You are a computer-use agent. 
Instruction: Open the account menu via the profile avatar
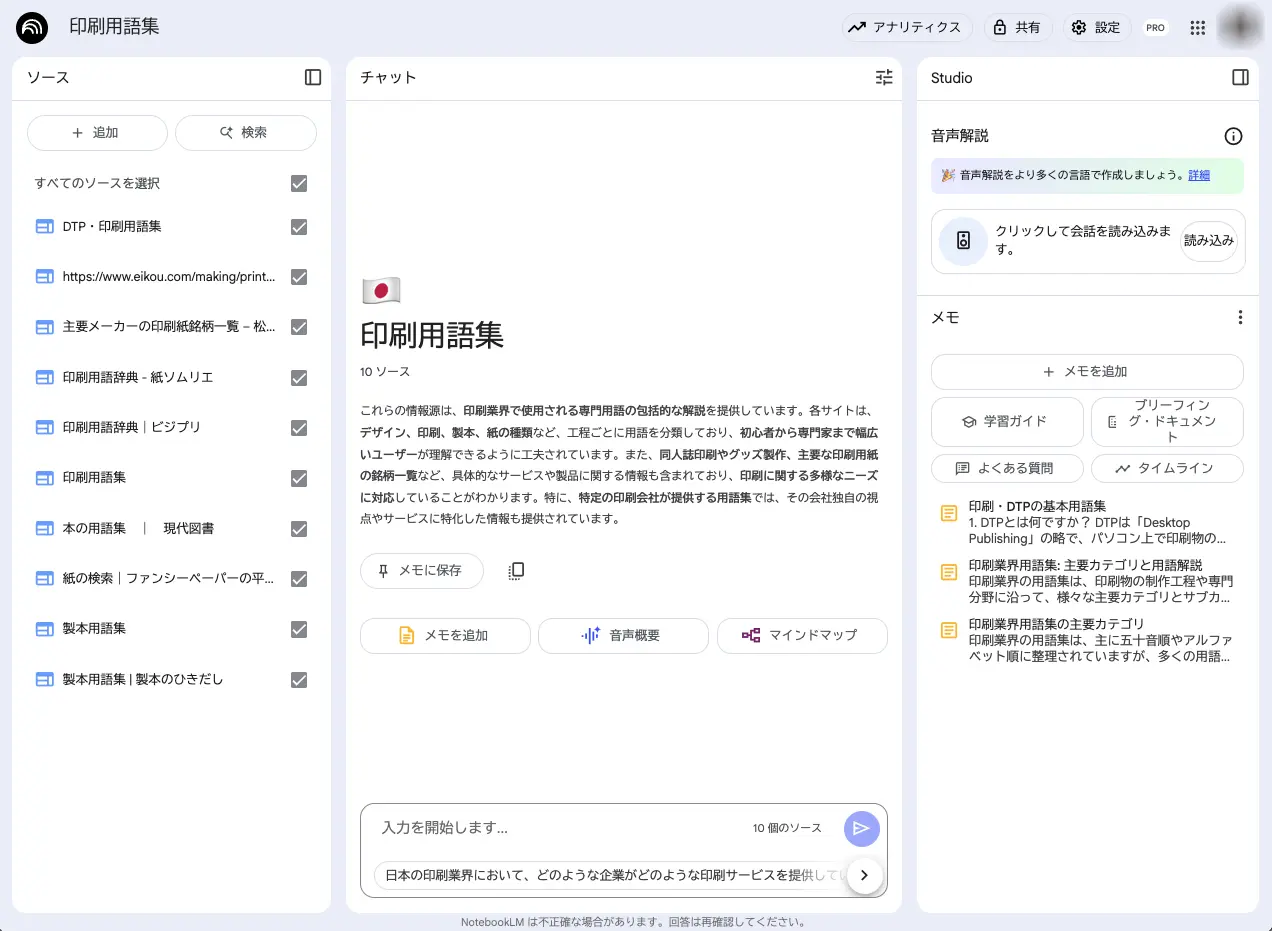coord(1239,27)
